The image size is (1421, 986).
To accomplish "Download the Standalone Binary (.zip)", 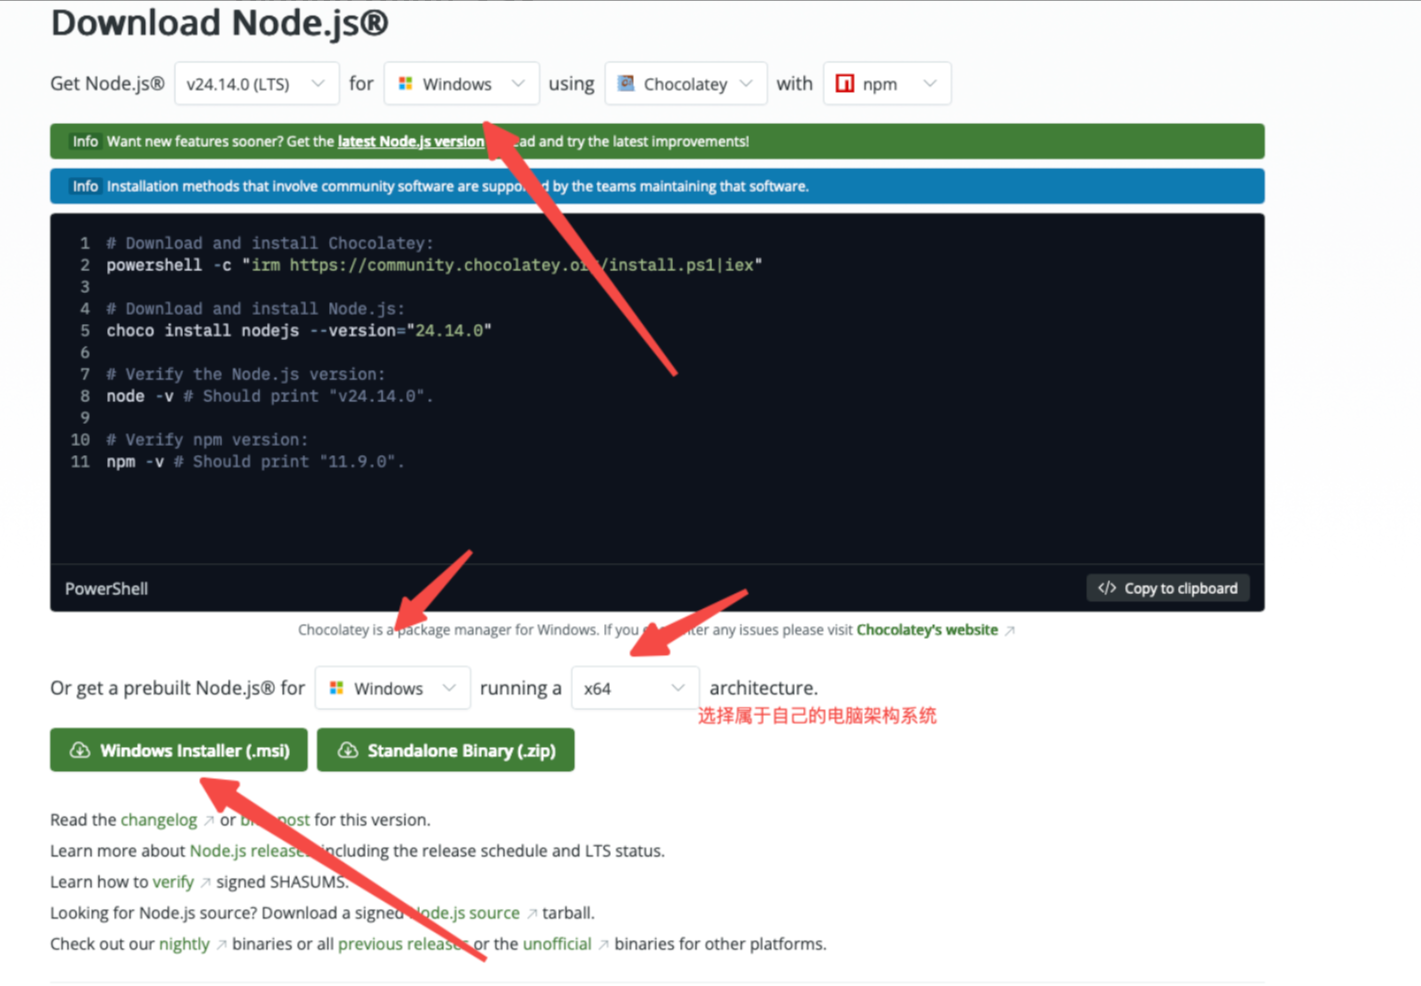I will click(445, 750).
